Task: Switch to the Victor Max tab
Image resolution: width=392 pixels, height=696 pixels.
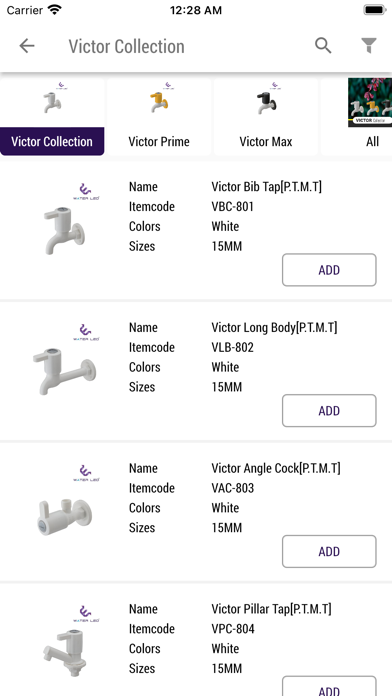Action: tap(266, 142)
